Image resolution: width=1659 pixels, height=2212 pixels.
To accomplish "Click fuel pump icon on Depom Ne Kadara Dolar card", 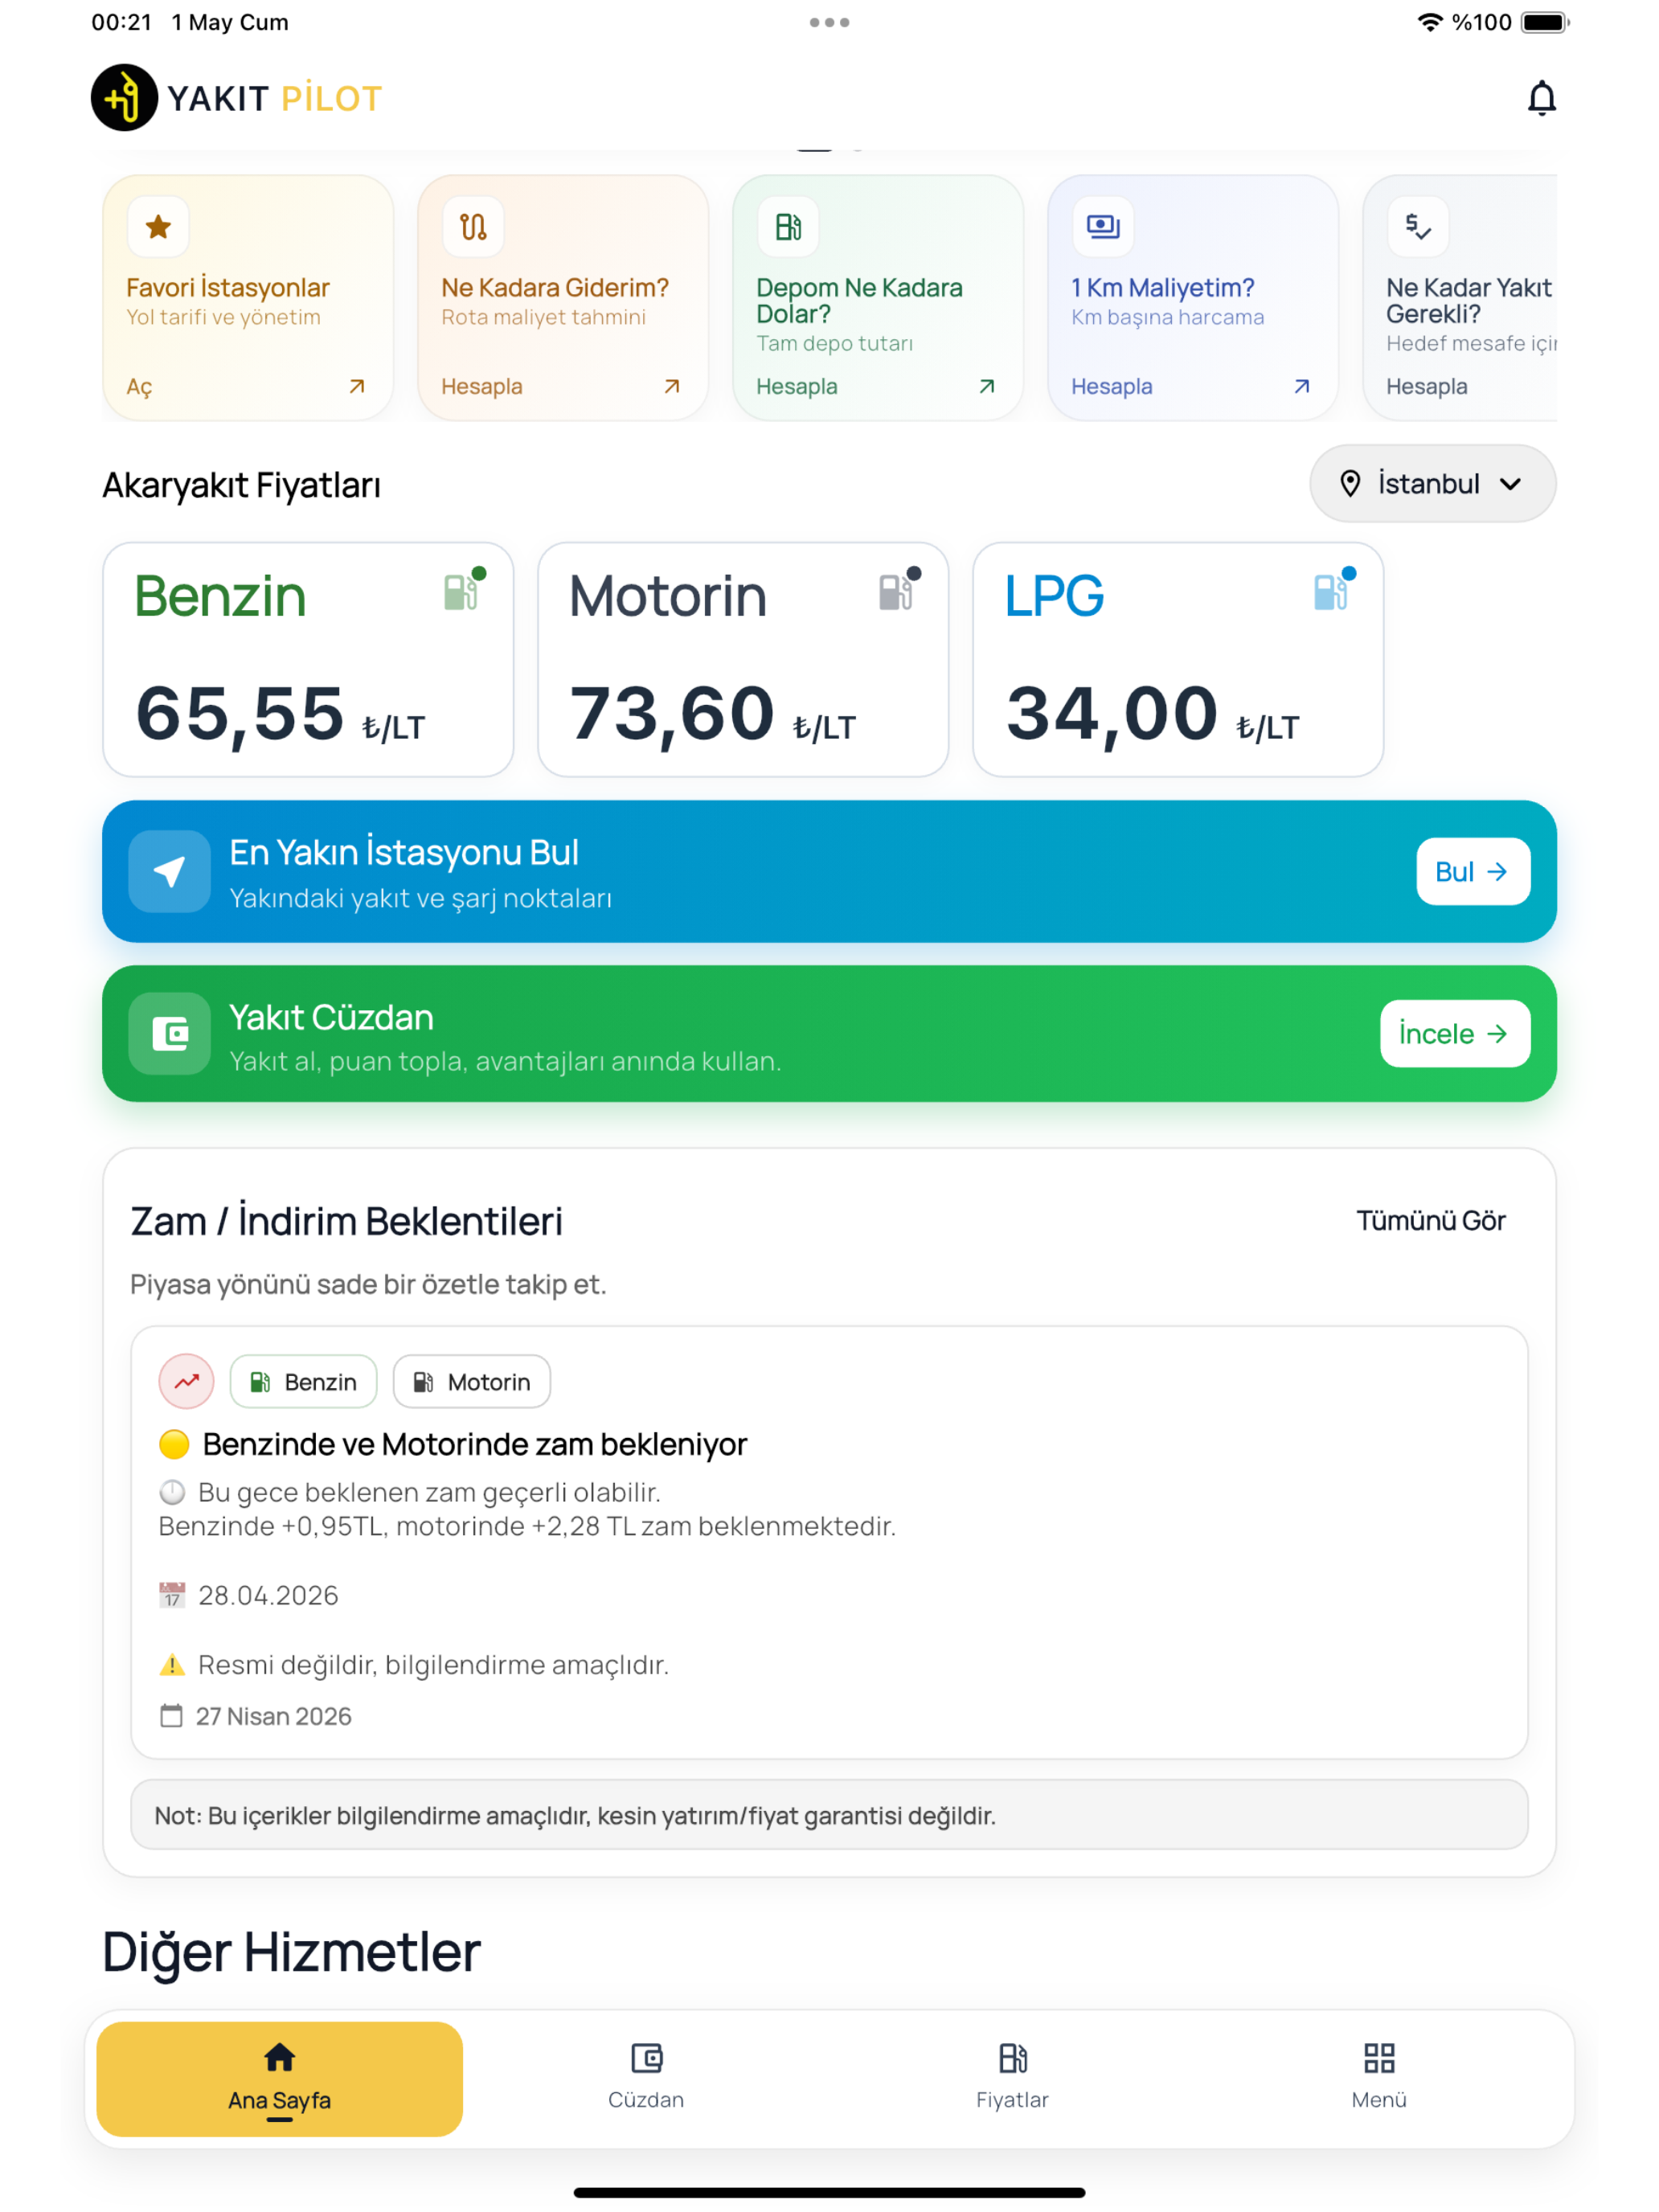I will point(788,227).
